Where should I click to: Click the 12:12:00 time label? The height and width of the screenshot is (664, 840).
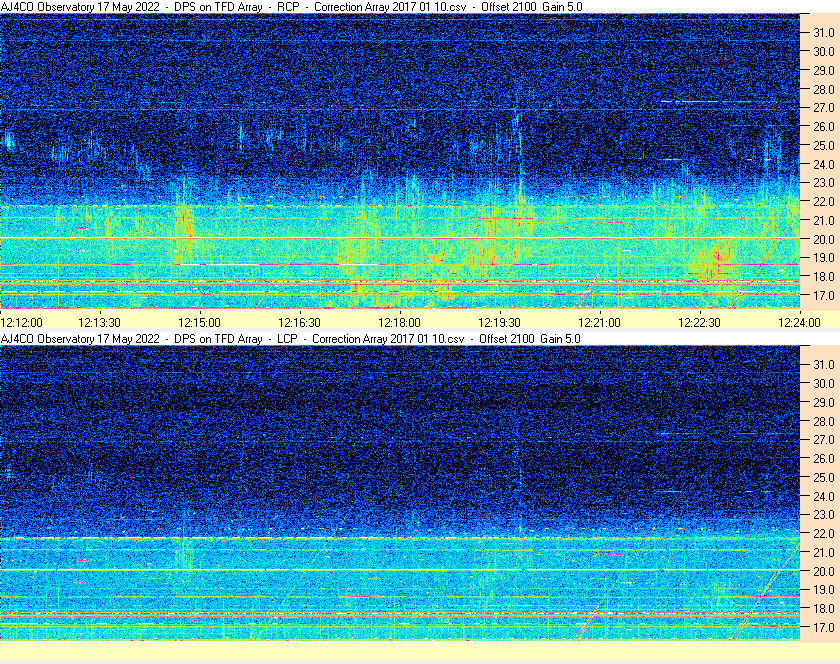(22, 322)
